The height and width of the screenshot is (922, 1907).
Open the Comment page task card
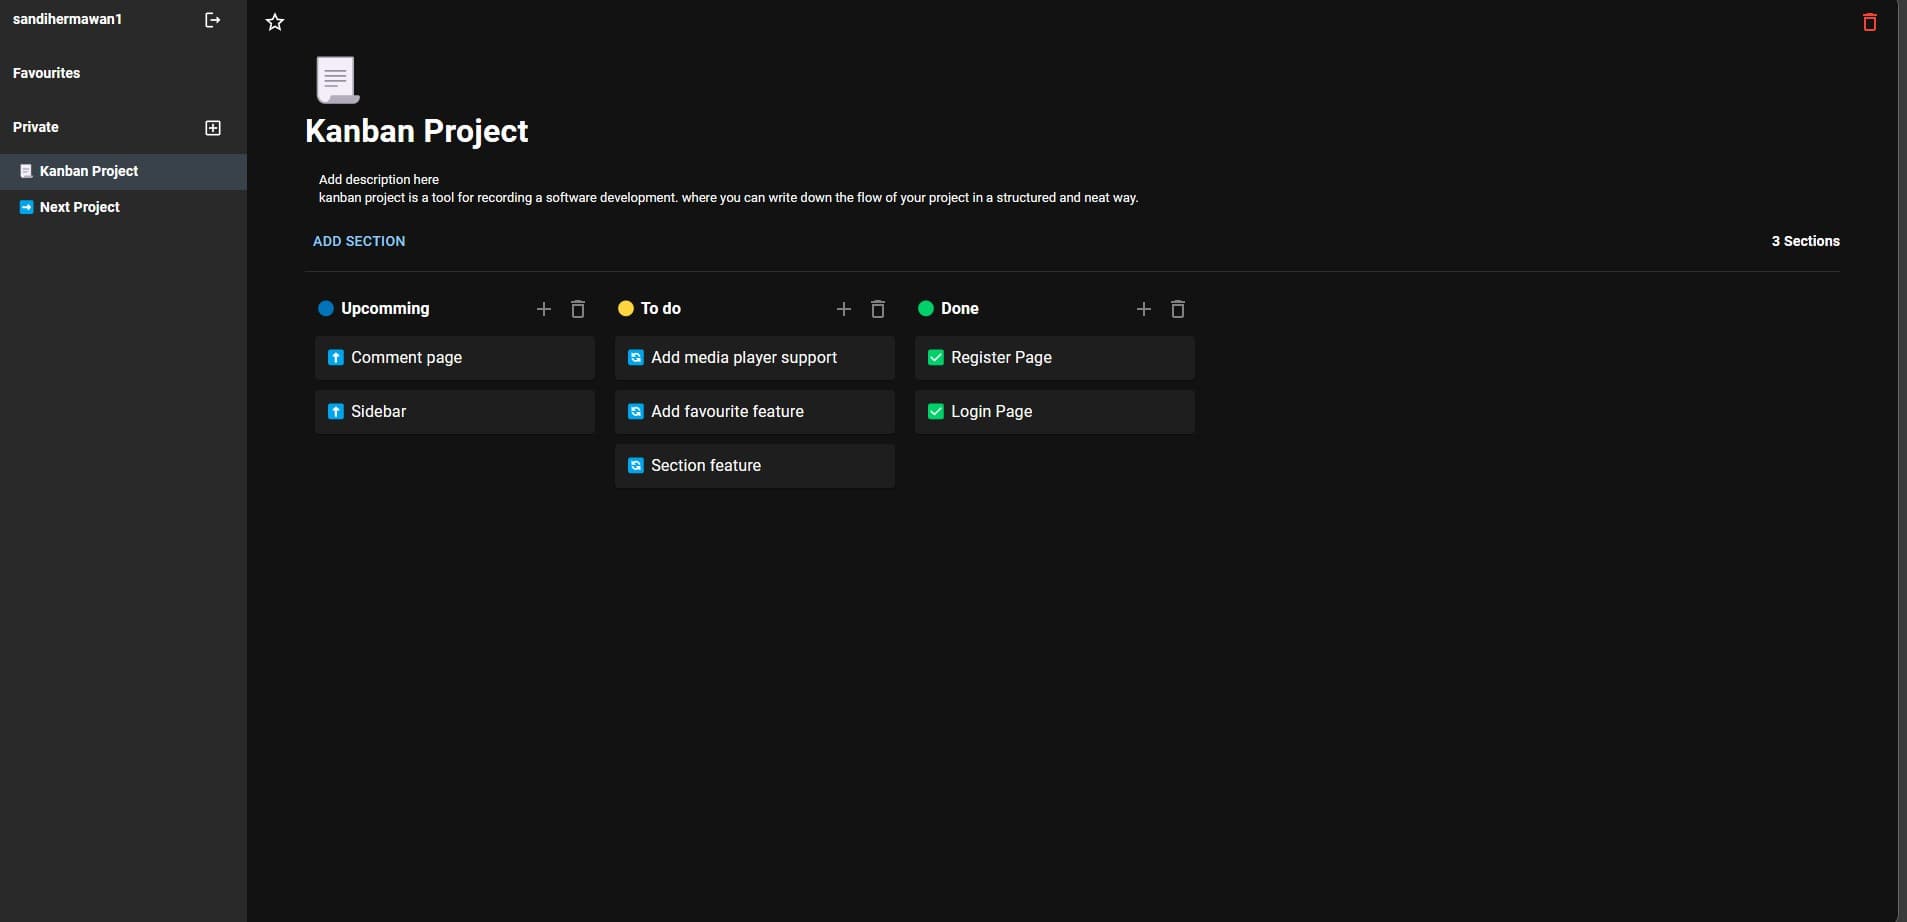pos(454,358)
